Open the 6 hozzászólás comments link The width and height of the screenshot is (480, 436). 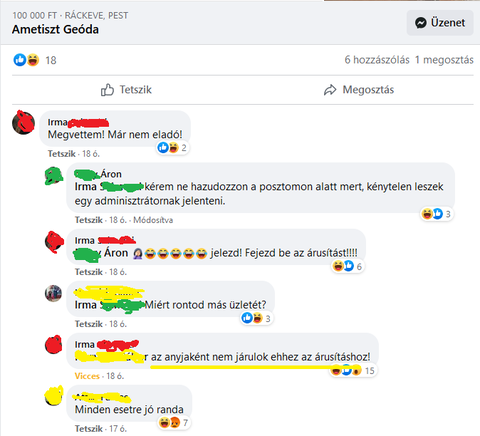point(377,60)
